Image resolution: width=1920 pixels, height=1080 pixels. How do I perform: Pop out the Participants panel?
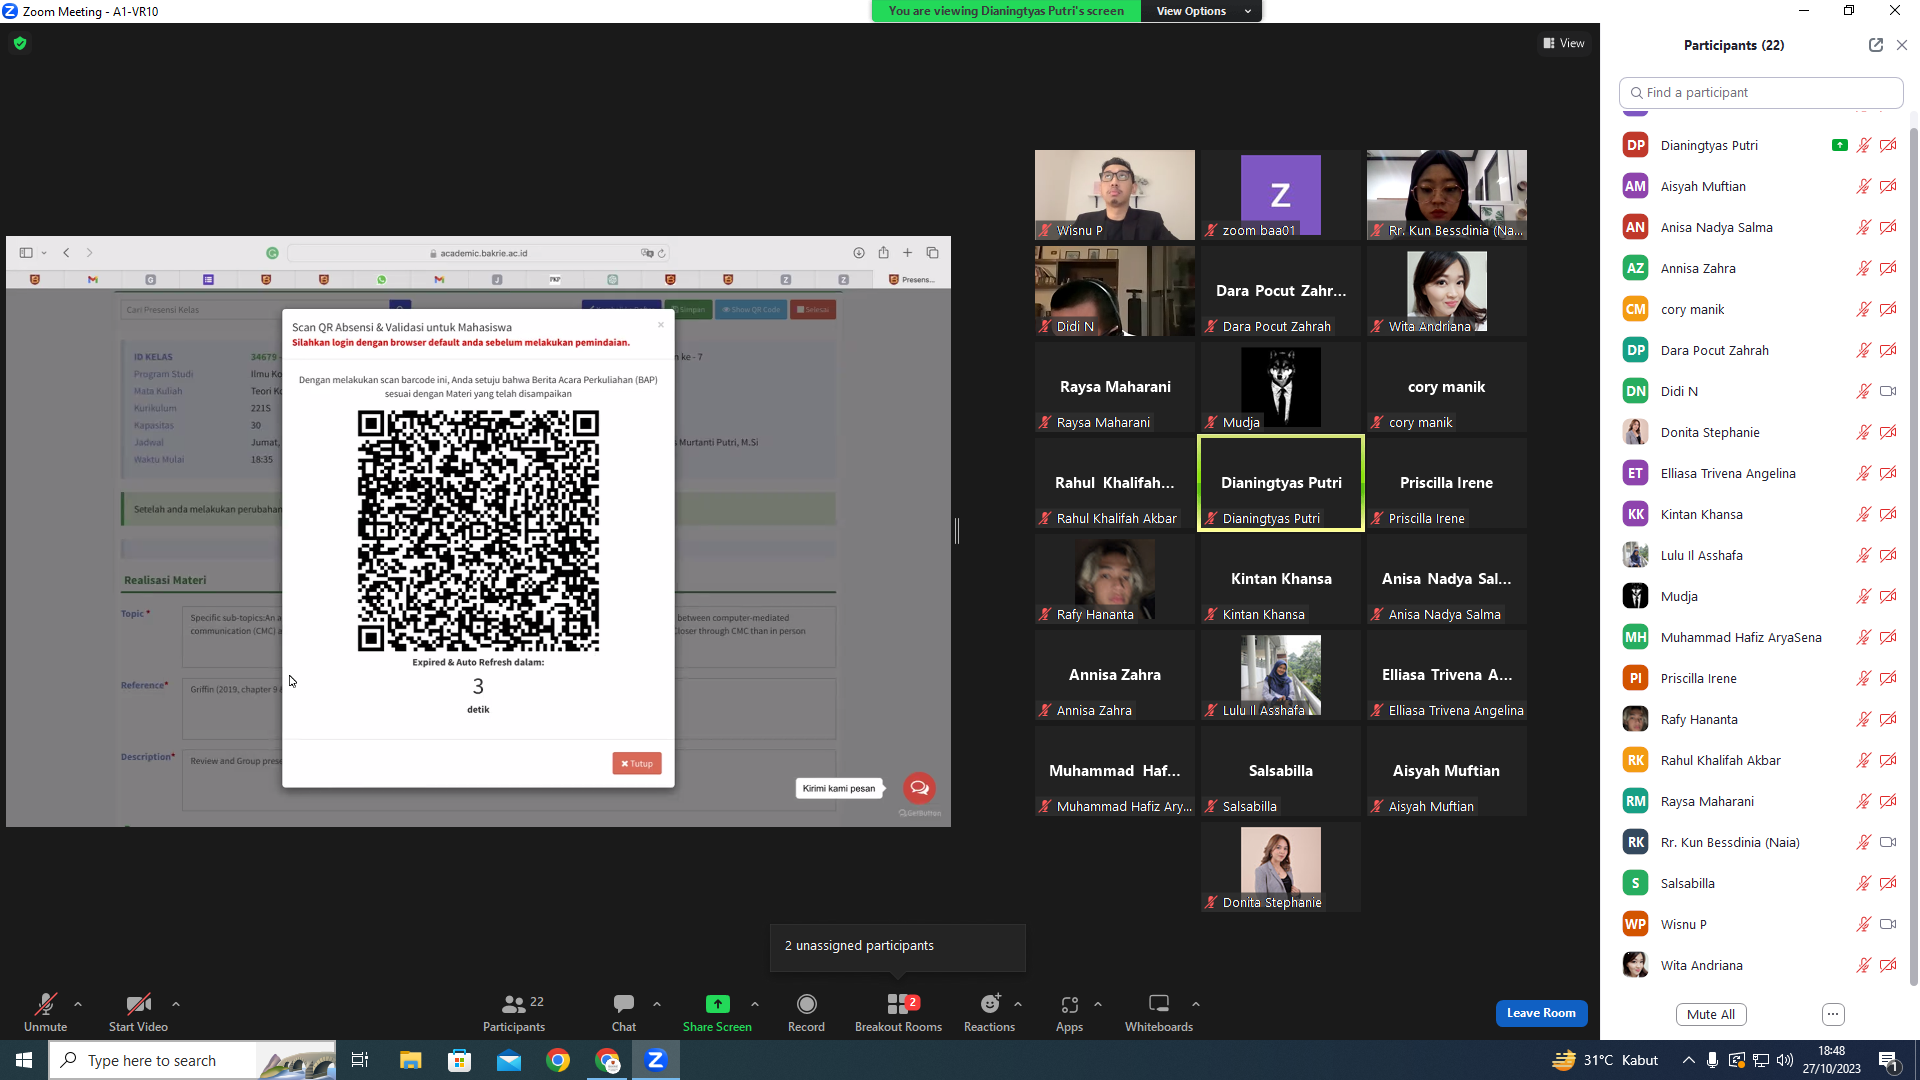[x=1876, y=45]
